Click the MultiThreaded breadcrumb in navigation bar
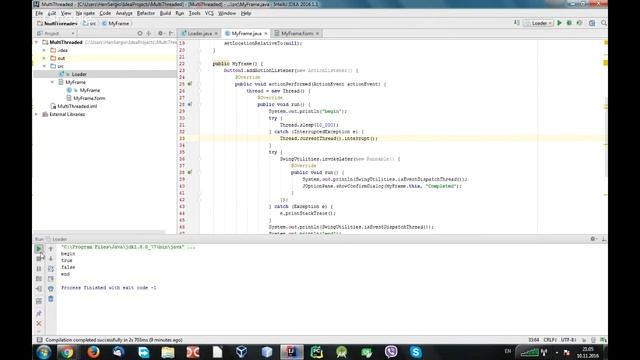 [58, 24]
